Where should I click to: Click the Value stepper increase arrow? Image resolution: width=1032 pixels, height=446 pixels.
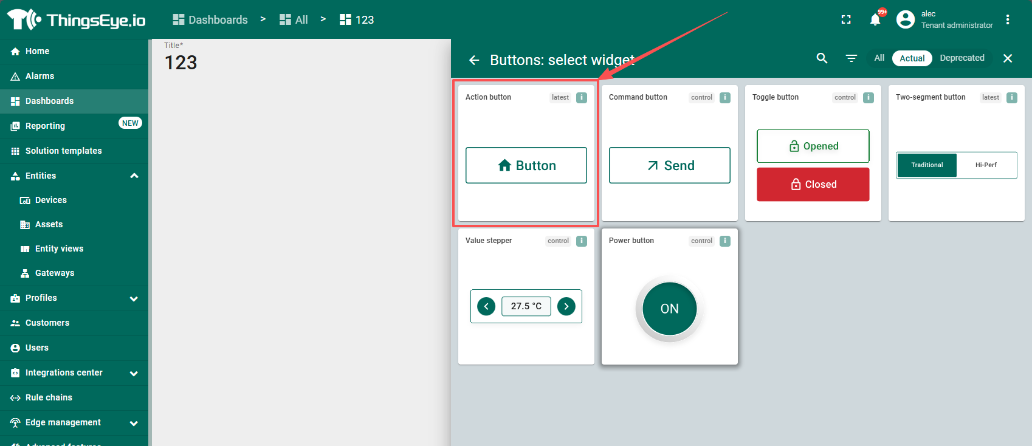(x=566, y=306)
